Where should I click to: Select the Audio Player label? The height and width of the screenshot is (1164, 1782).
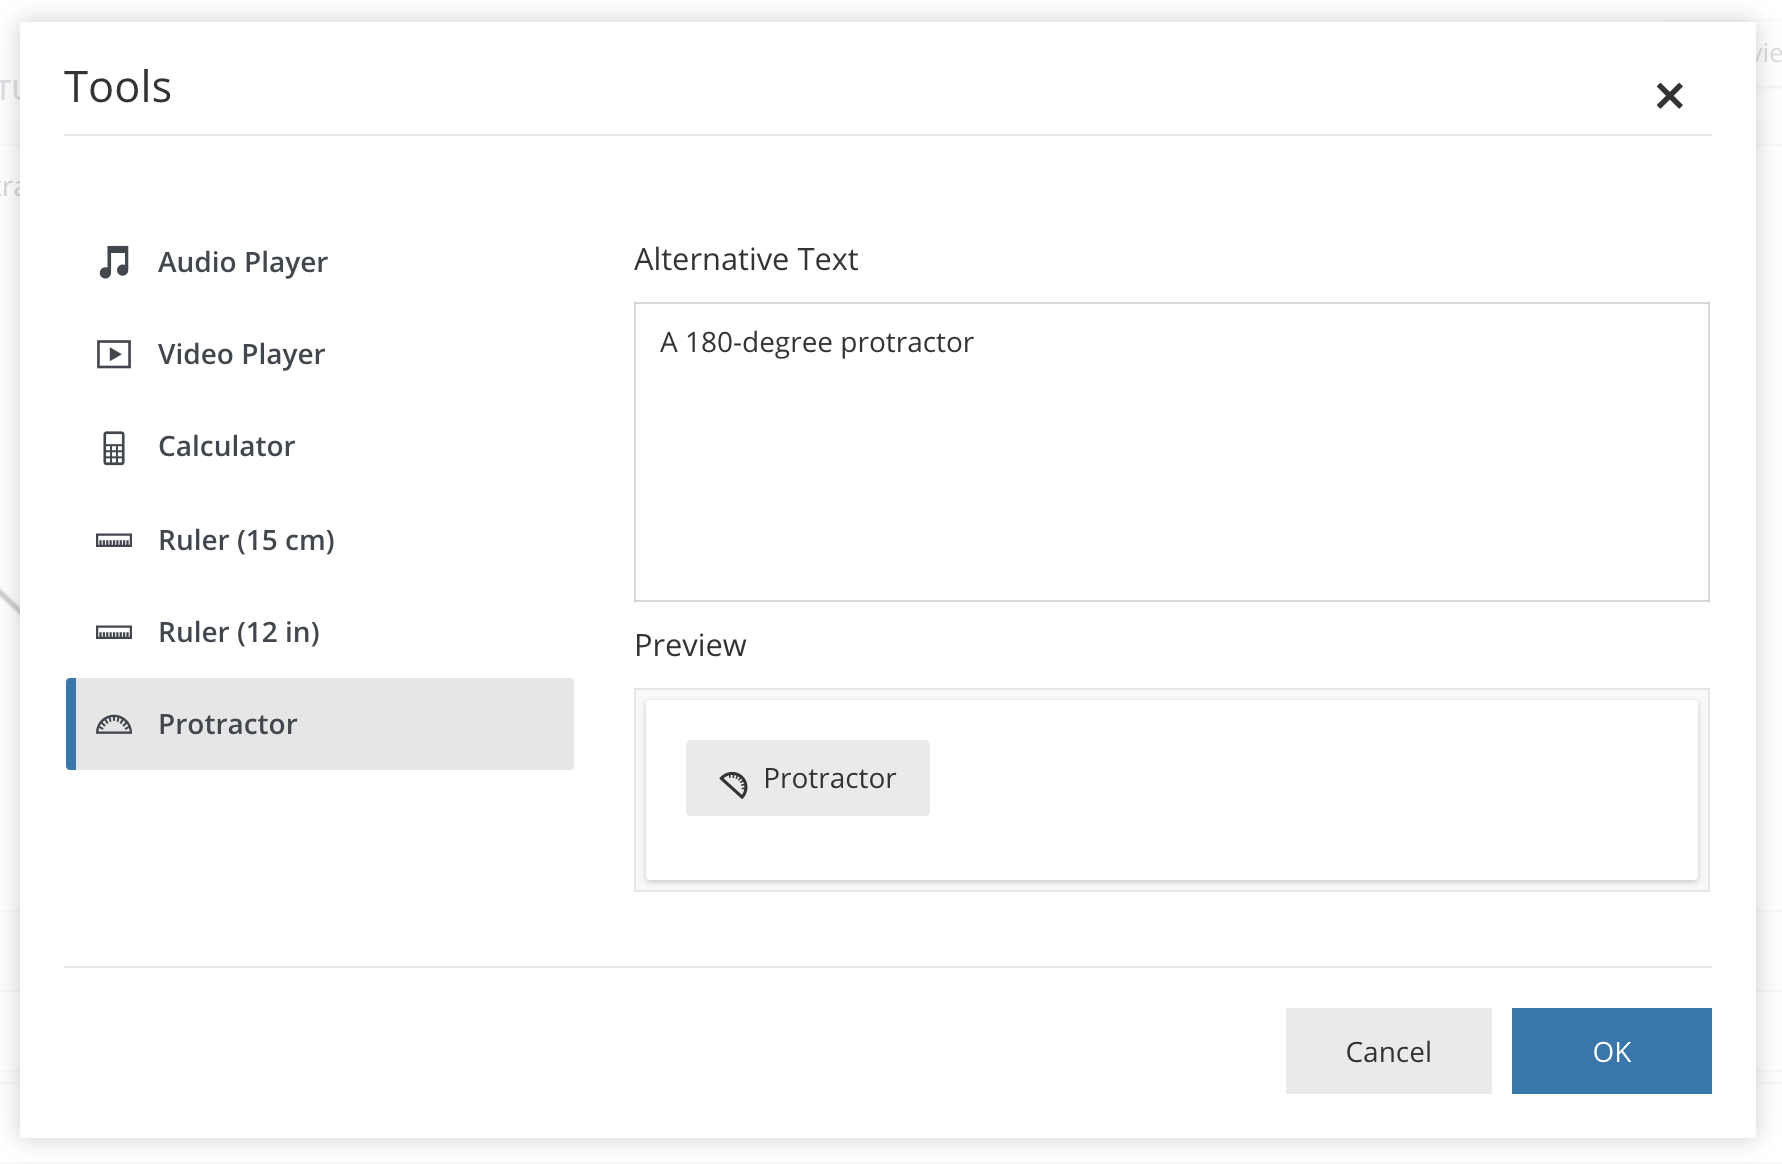click(x=243, y=262)
